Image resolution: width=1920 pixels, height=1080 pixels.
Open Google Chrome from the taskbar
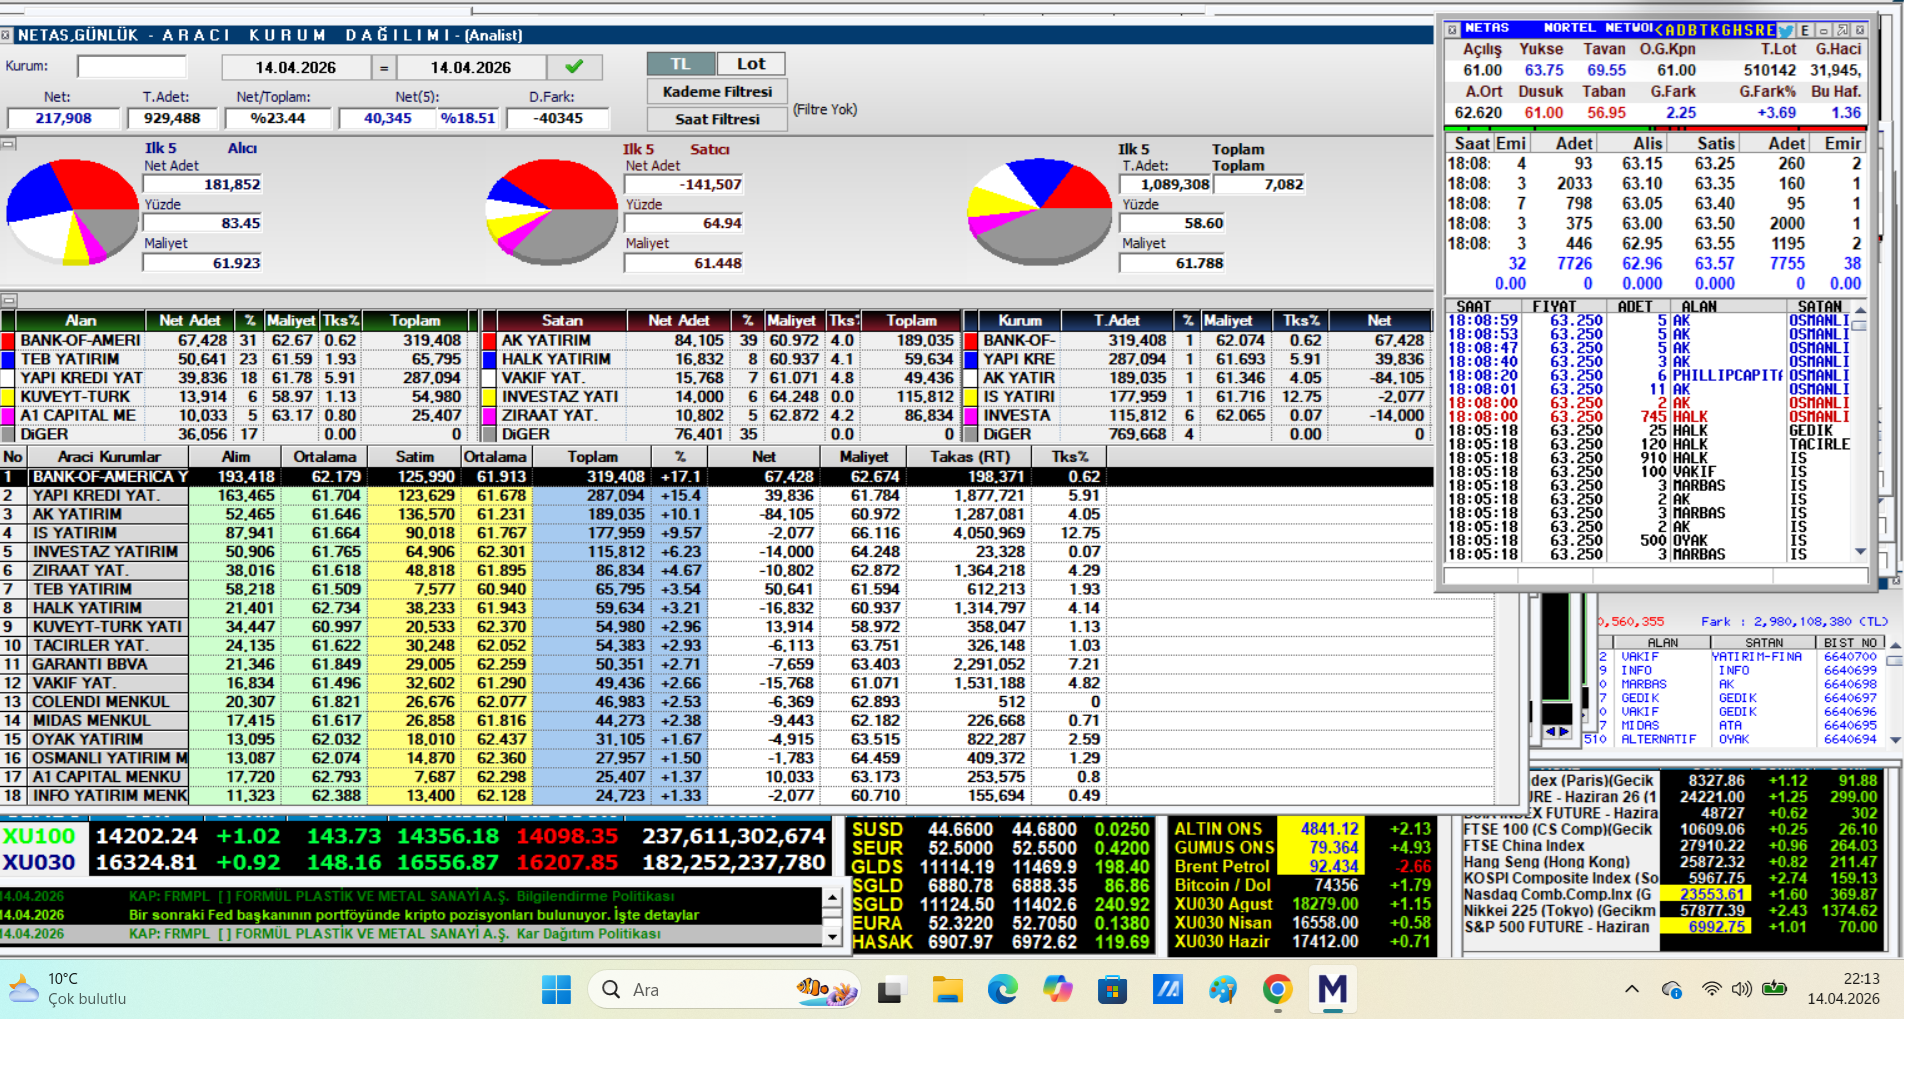pos(1277,990)
